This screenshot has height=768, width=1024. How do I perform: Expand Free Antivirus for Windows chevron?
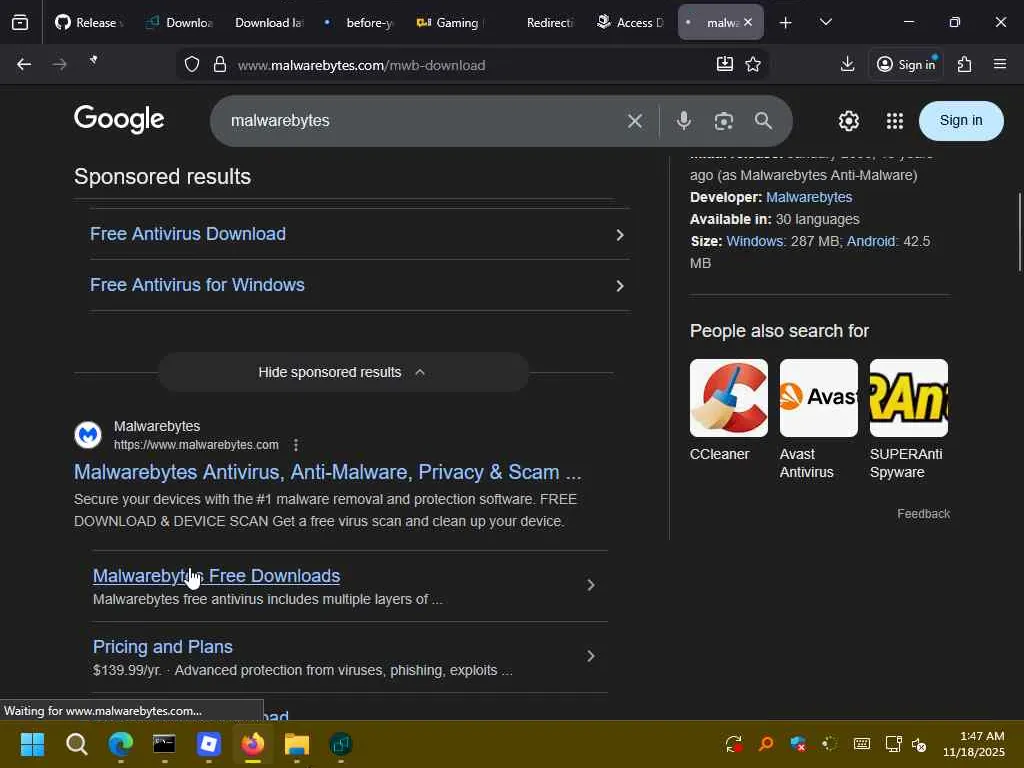click(620, 285)
